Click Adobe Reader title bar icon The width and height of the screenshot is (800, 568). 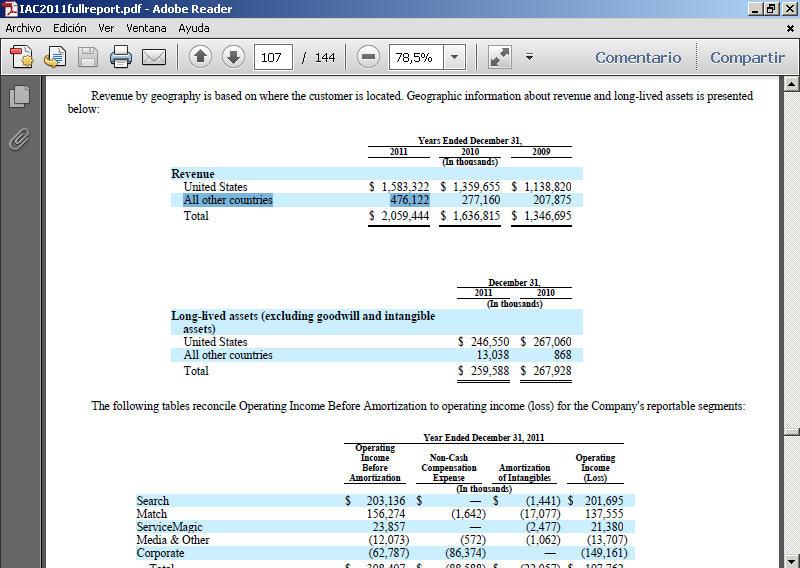pyautogui.click(x=10, y=9)
